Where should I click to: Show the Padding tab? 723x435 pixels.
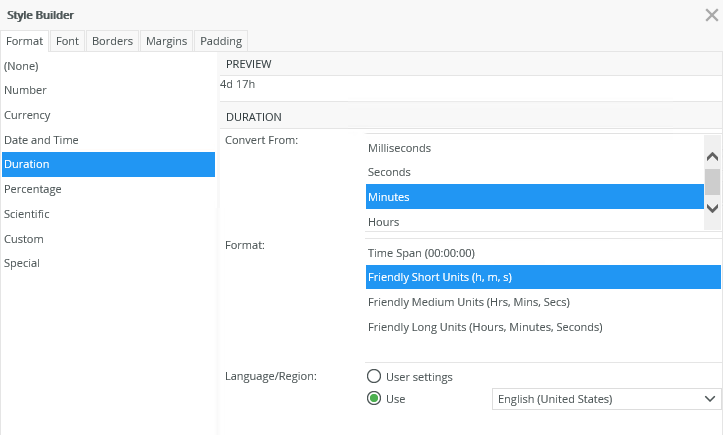point(220,41)
